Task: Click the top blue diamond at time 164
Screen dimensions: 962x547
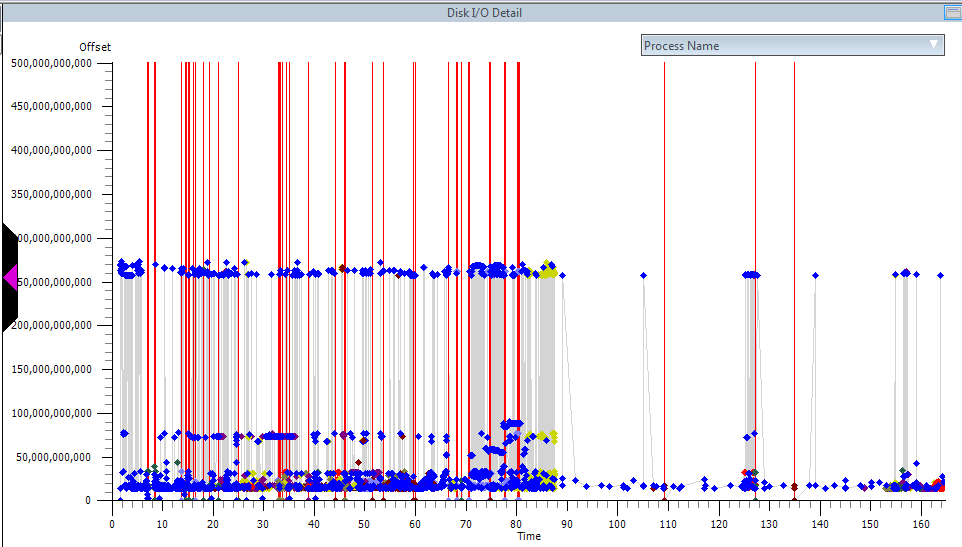Action: [x=940, y=275]
